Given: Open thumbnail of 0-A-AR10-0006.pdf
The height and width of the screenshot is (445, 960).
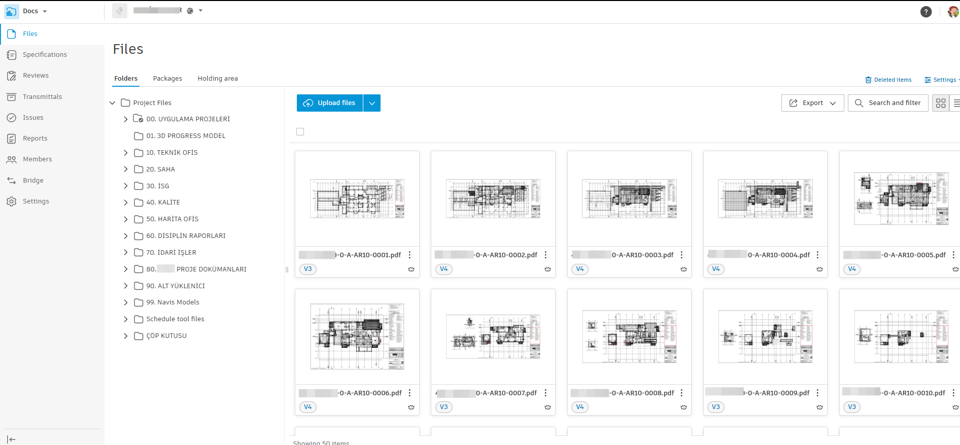Looking at the screenshot, I should click(357, 337).
